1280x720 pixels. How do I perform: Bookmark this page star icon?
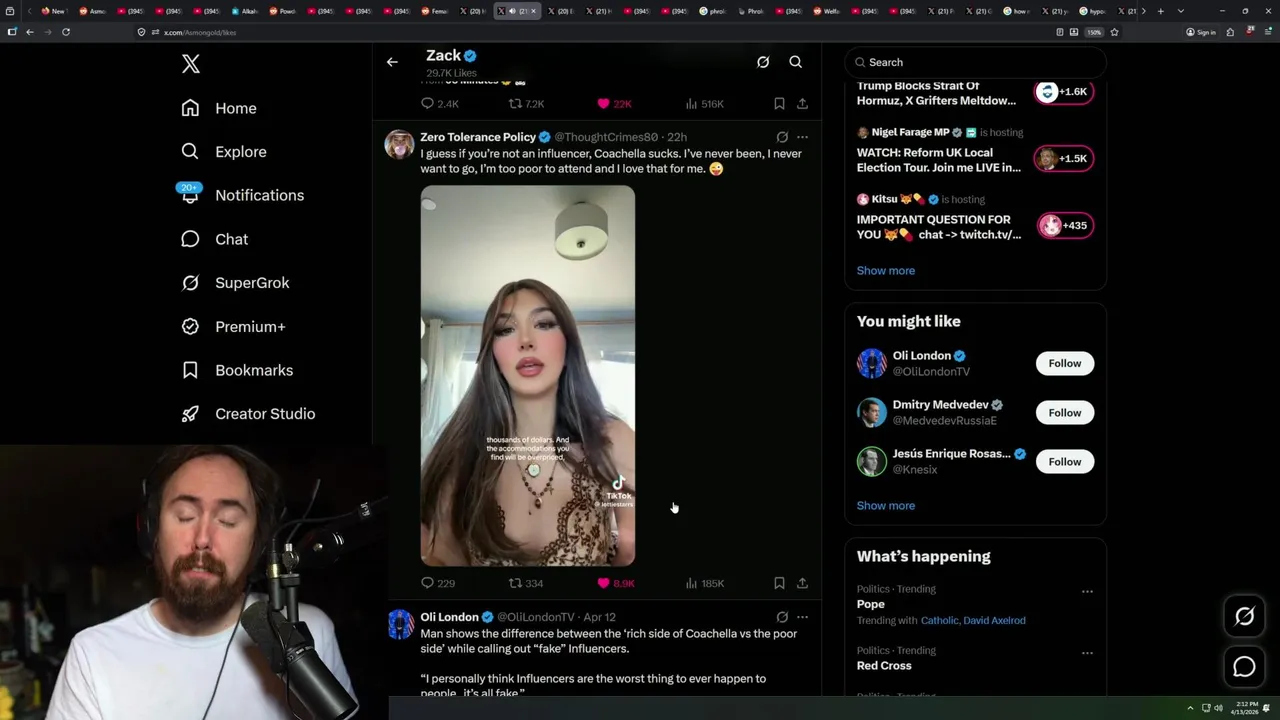[x=1114, y=32]
